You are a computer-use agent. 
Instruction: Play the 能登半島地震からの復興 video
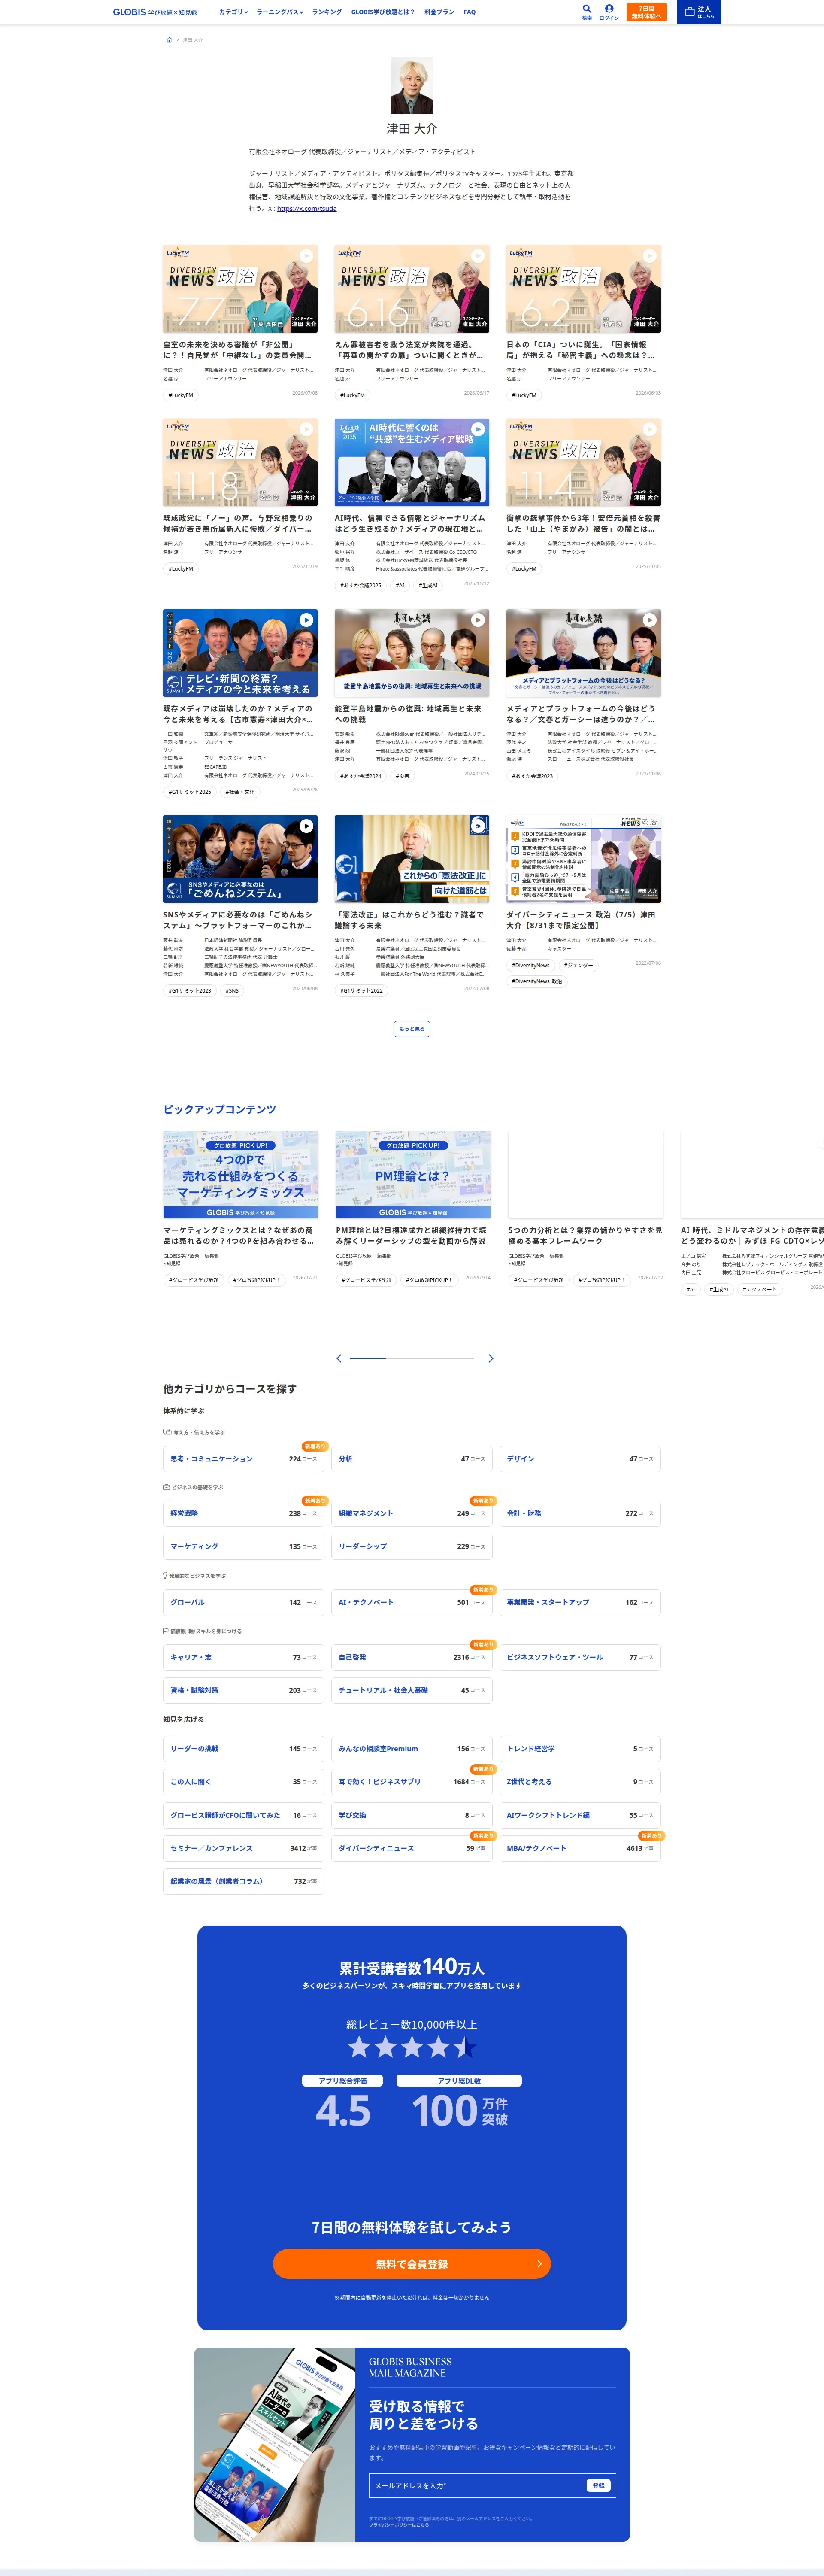point(478,620)
